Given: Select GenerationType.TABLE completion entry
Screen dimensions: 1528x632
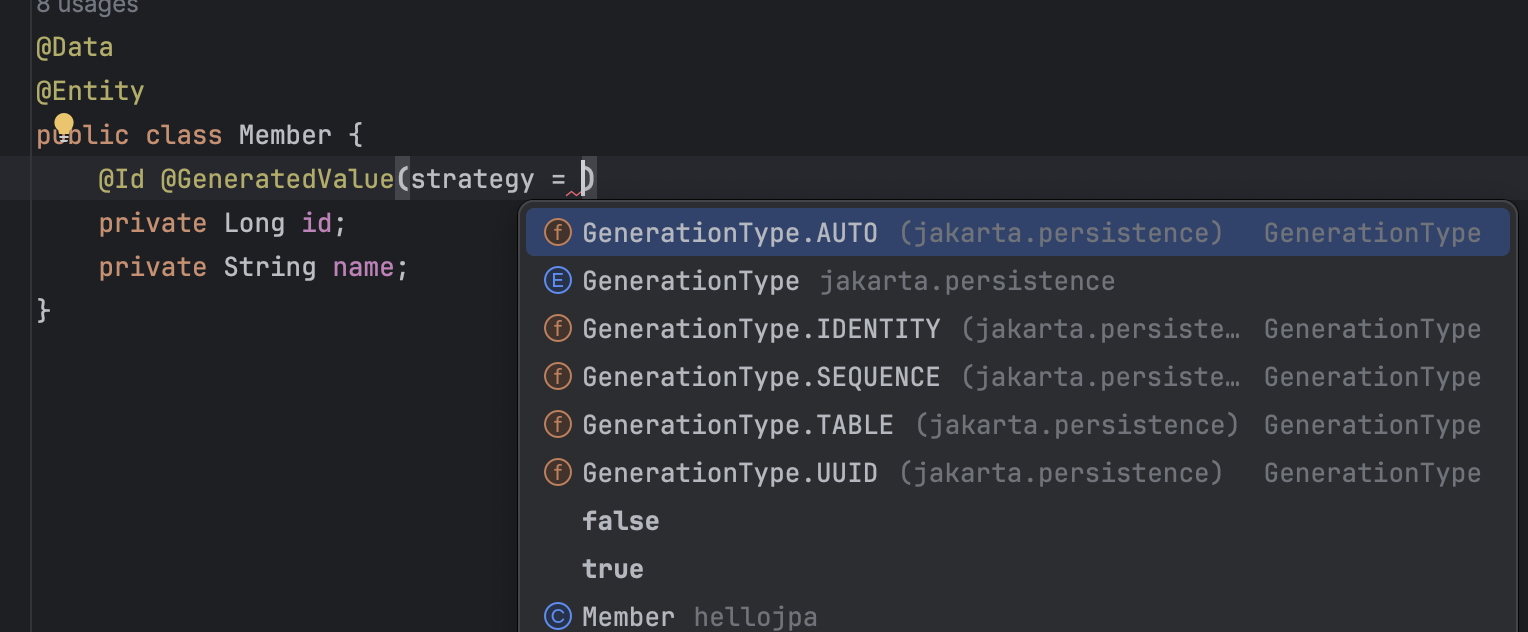Looking at the screenshot, I should [x=1017, y=425].
